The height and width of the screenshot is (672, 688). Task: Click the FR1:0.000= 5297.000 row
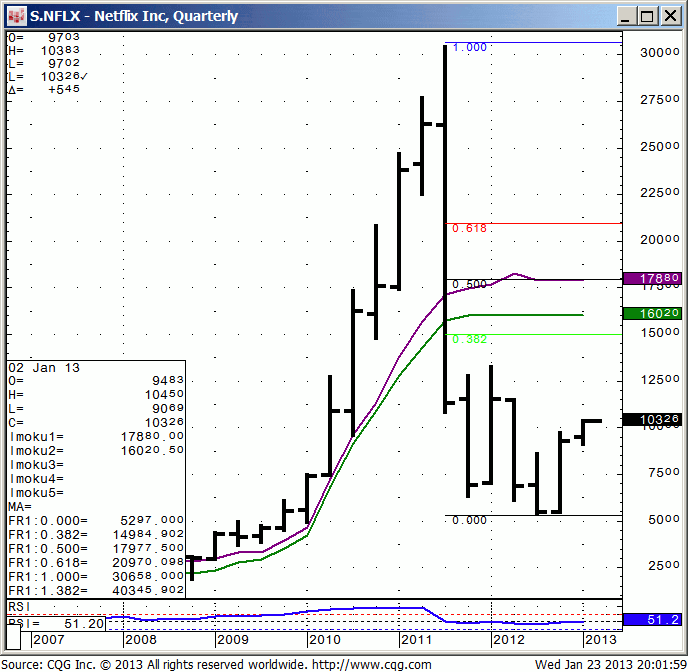(x=96, y=521)
